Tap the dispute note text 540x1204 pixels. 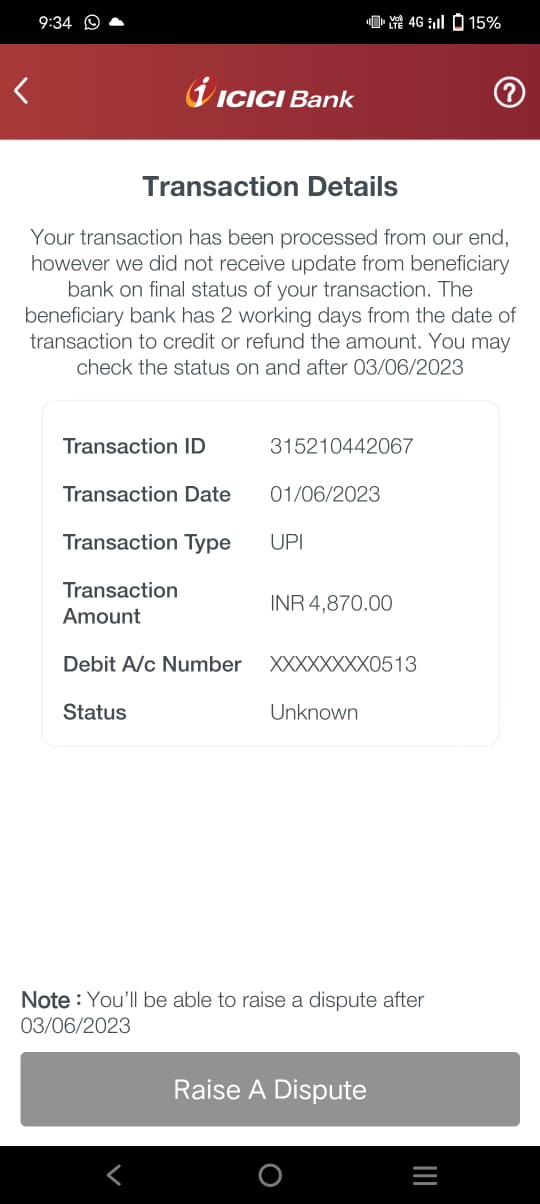[222, 1012]
